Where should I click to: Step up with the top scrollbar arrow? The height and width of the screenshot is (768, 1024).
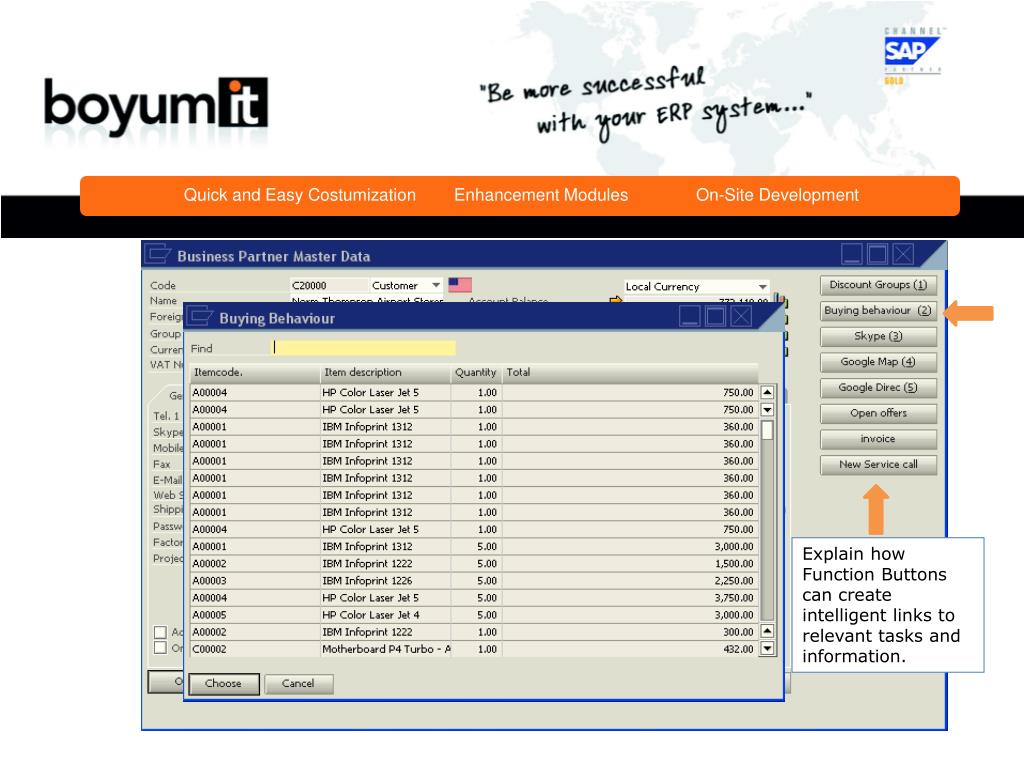[x=767, y=392]
